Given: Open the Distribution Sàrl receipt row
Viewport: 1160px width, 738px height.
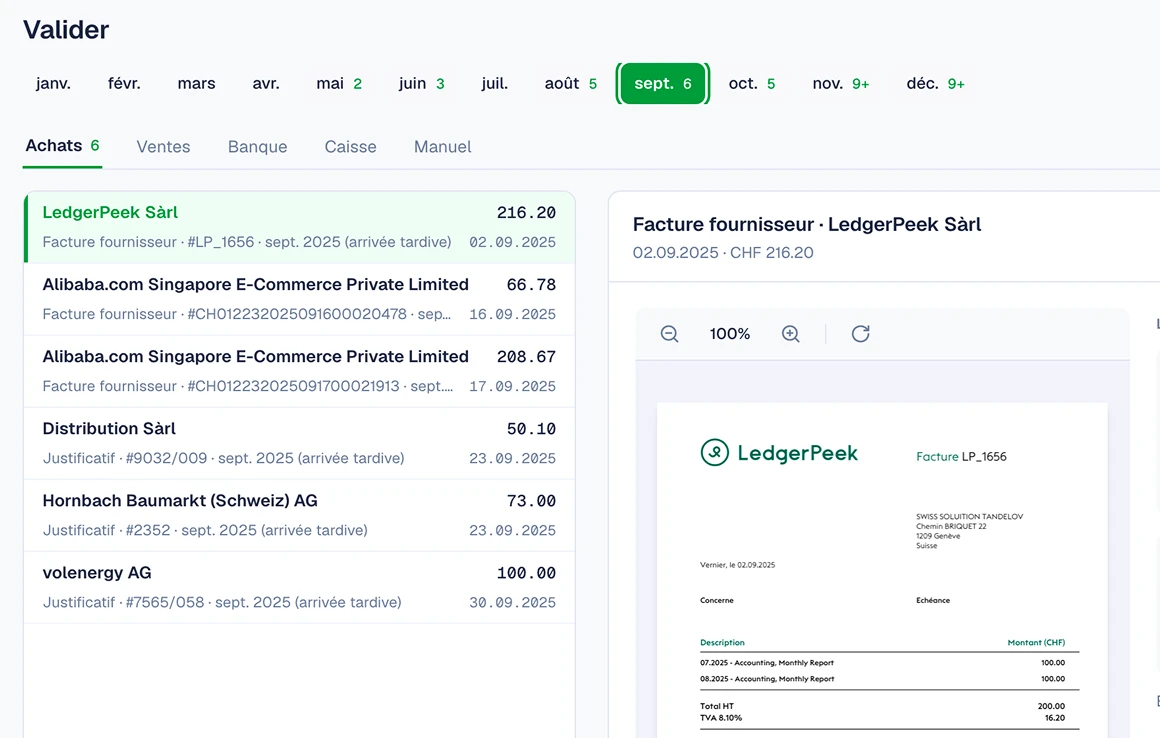Looking at the screenshot, I should [299, 443].
